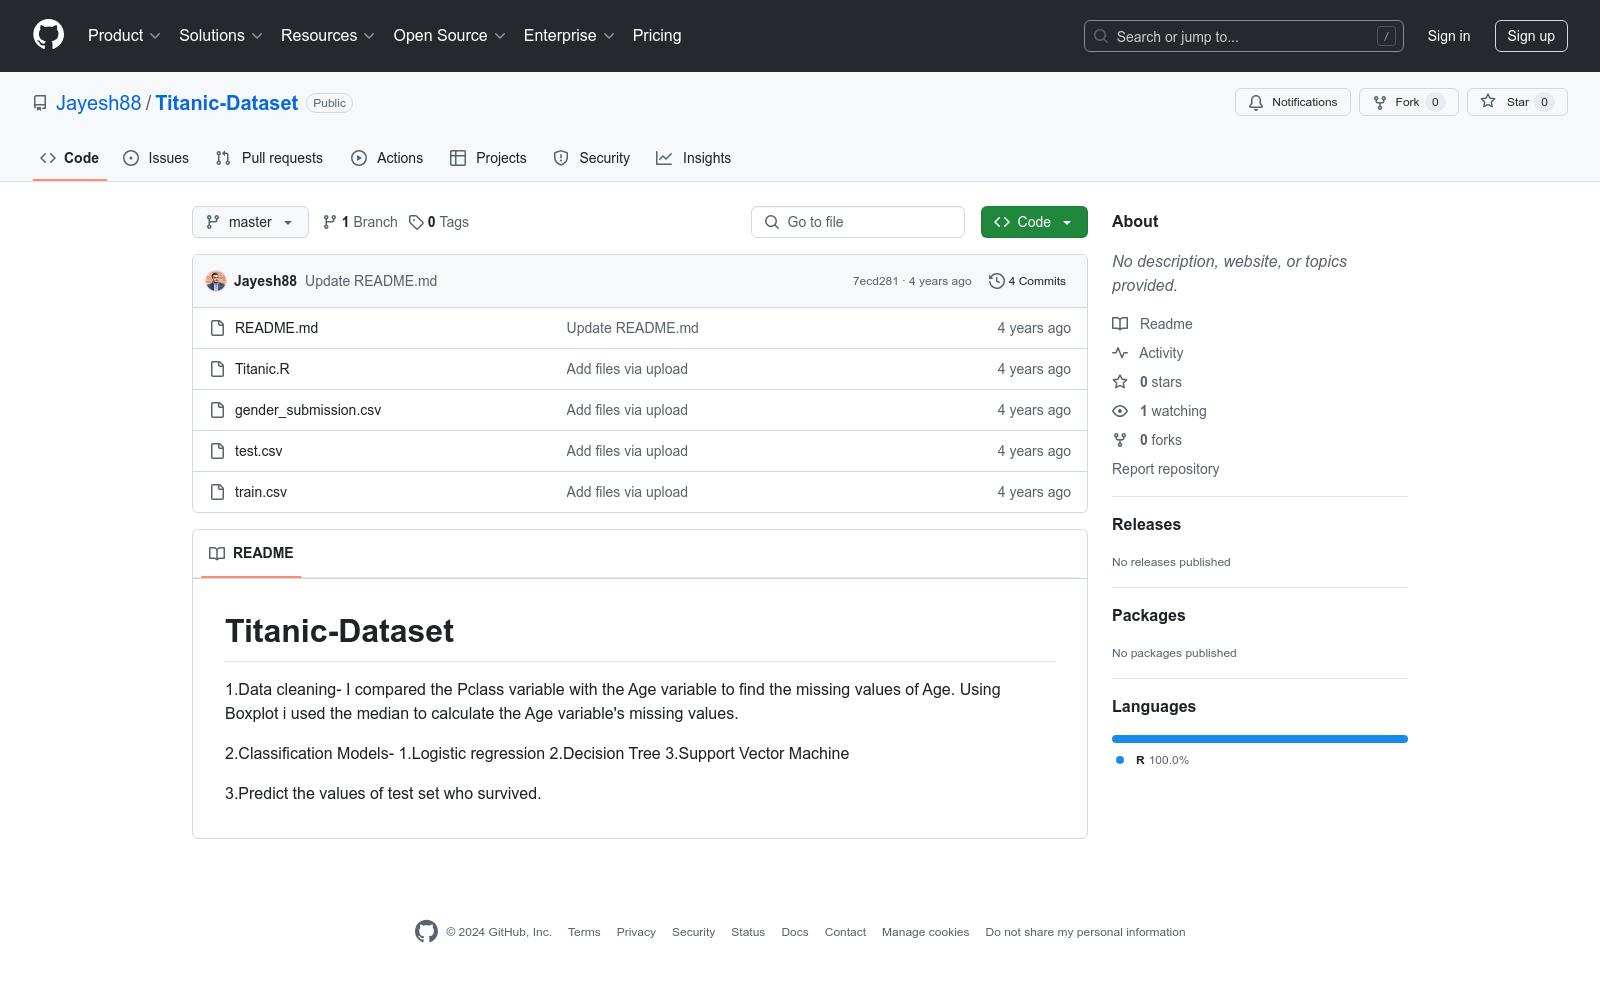Click the file icon next to README.md
The image size is (1600, 1000).
(217, 328)
